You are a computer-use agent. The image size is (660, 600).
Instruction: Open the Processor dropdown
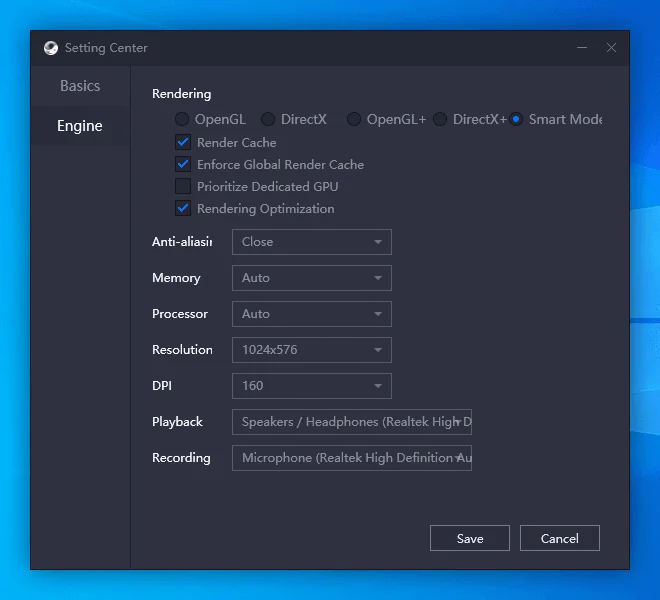[312, 314]
